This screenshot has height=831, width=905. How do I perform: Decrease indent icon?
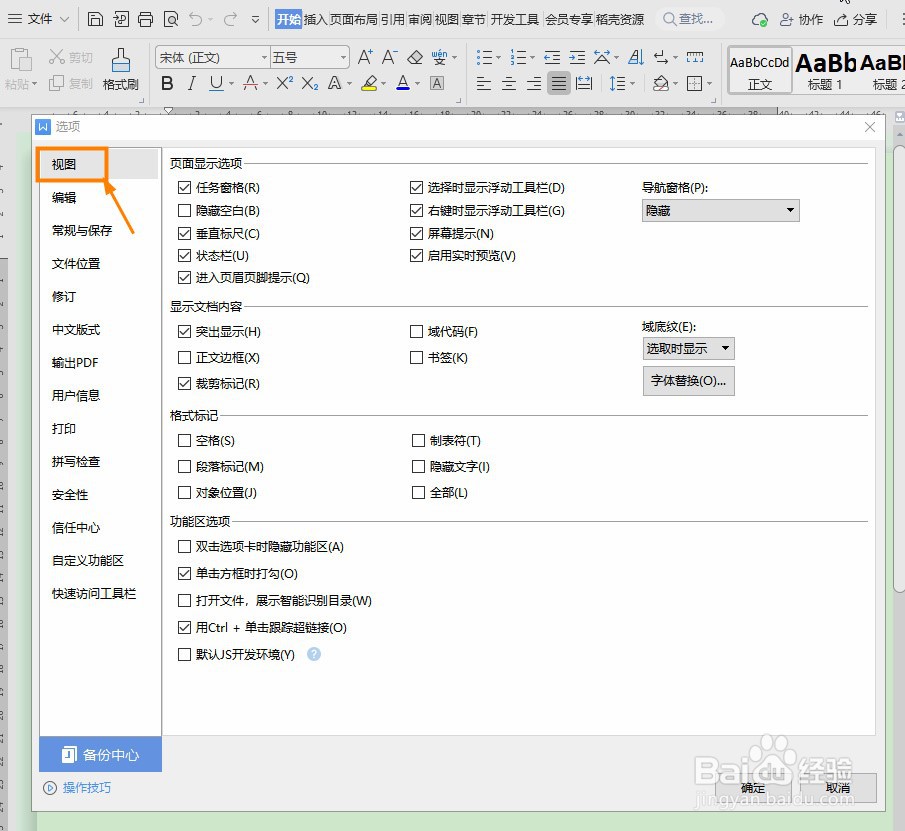click(552, 57)
